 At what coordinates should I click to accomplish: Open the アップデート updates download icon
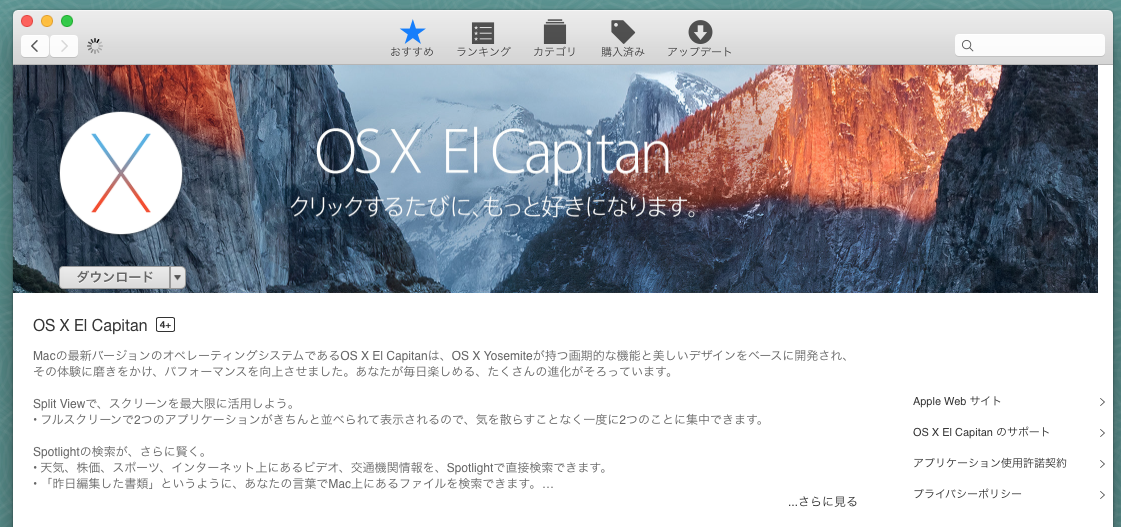(x=699, y=39)
